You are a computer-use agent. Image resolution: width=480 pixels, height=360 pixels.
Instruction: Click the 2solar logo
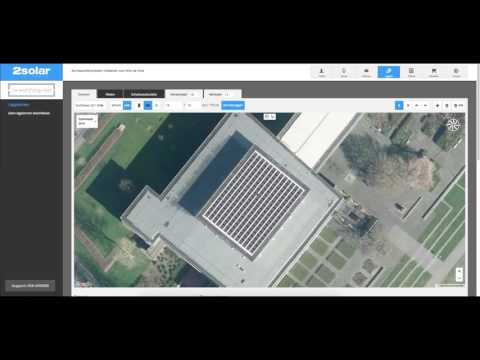click(x=31, y=71)
